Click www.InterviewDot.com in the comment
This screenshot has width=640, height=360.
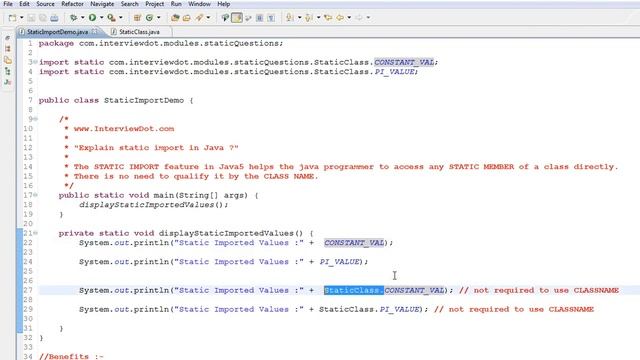pyautogui.click(x=124, y=129)
